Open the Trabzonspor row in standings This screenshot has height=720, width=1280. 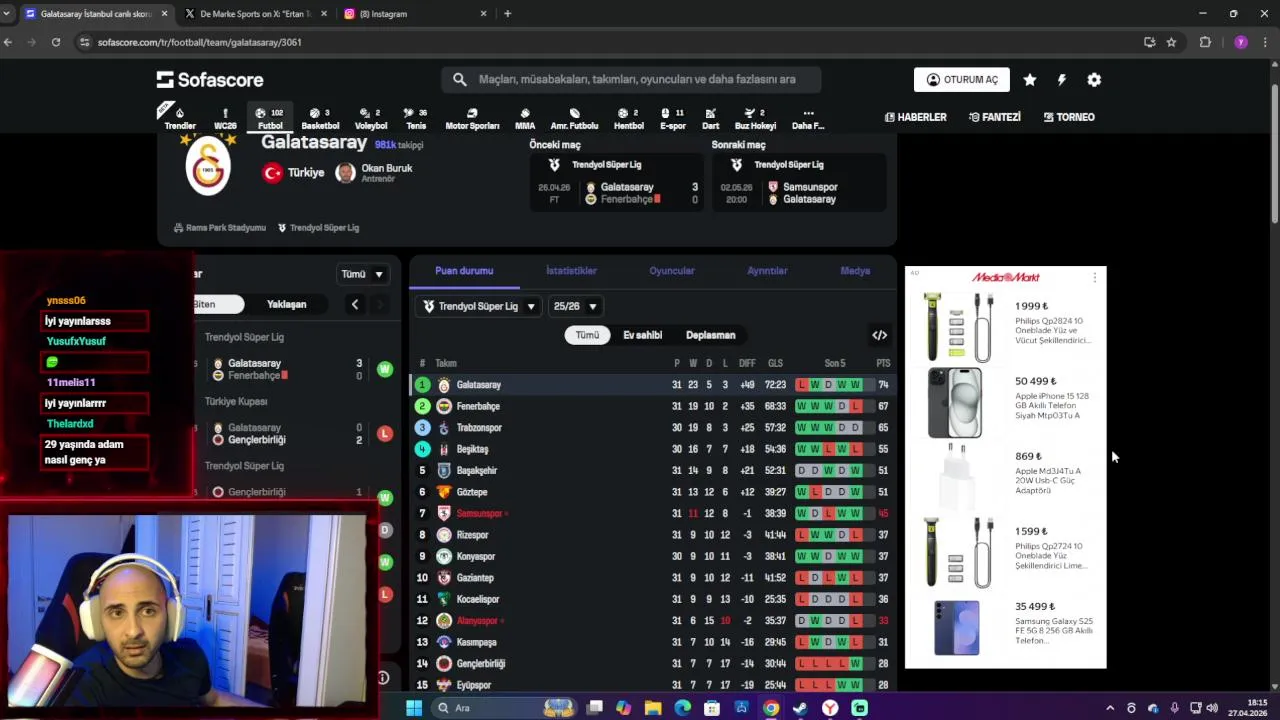653,428
